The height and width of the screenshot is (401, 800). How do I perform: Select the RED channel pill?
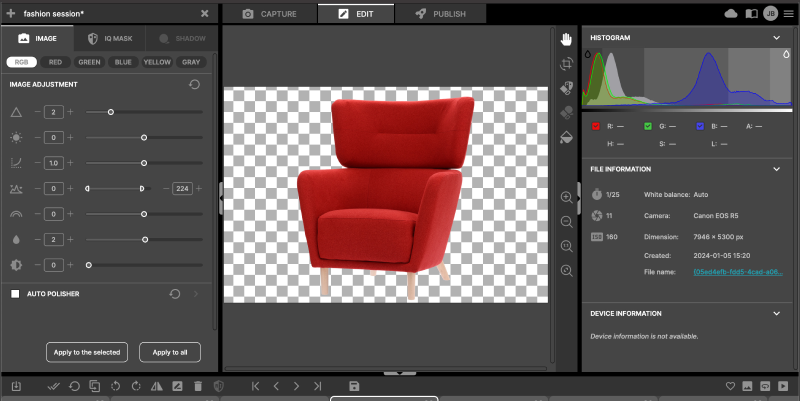tap(55, 62)
